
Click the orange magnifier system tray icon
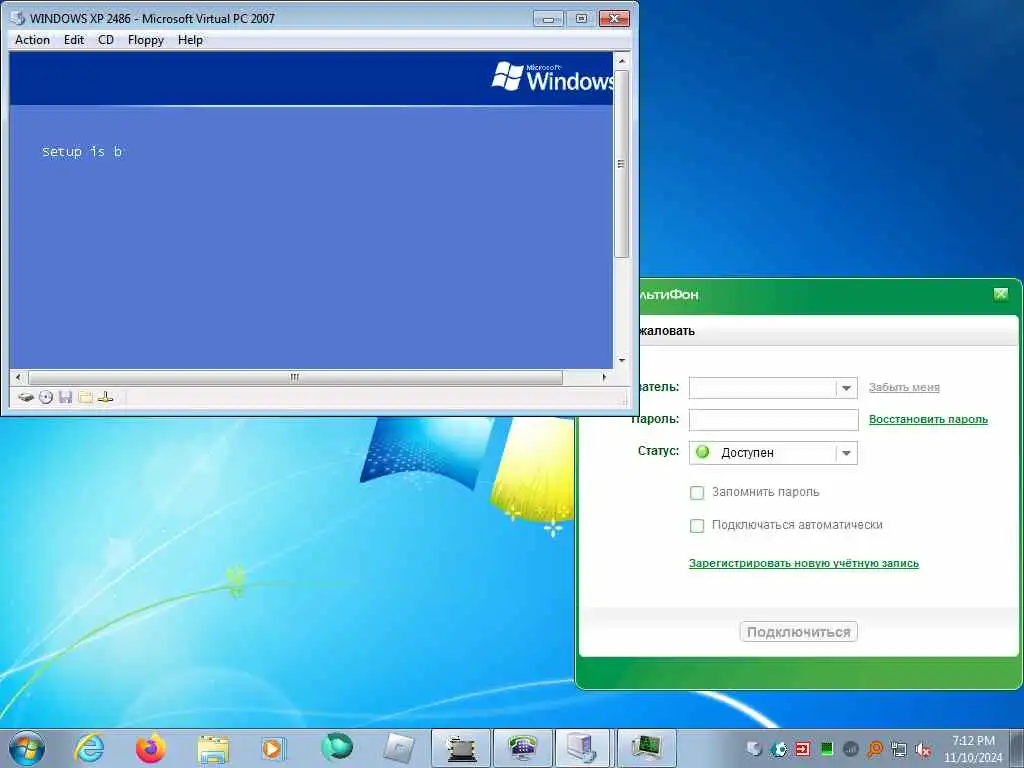(874, 748)
